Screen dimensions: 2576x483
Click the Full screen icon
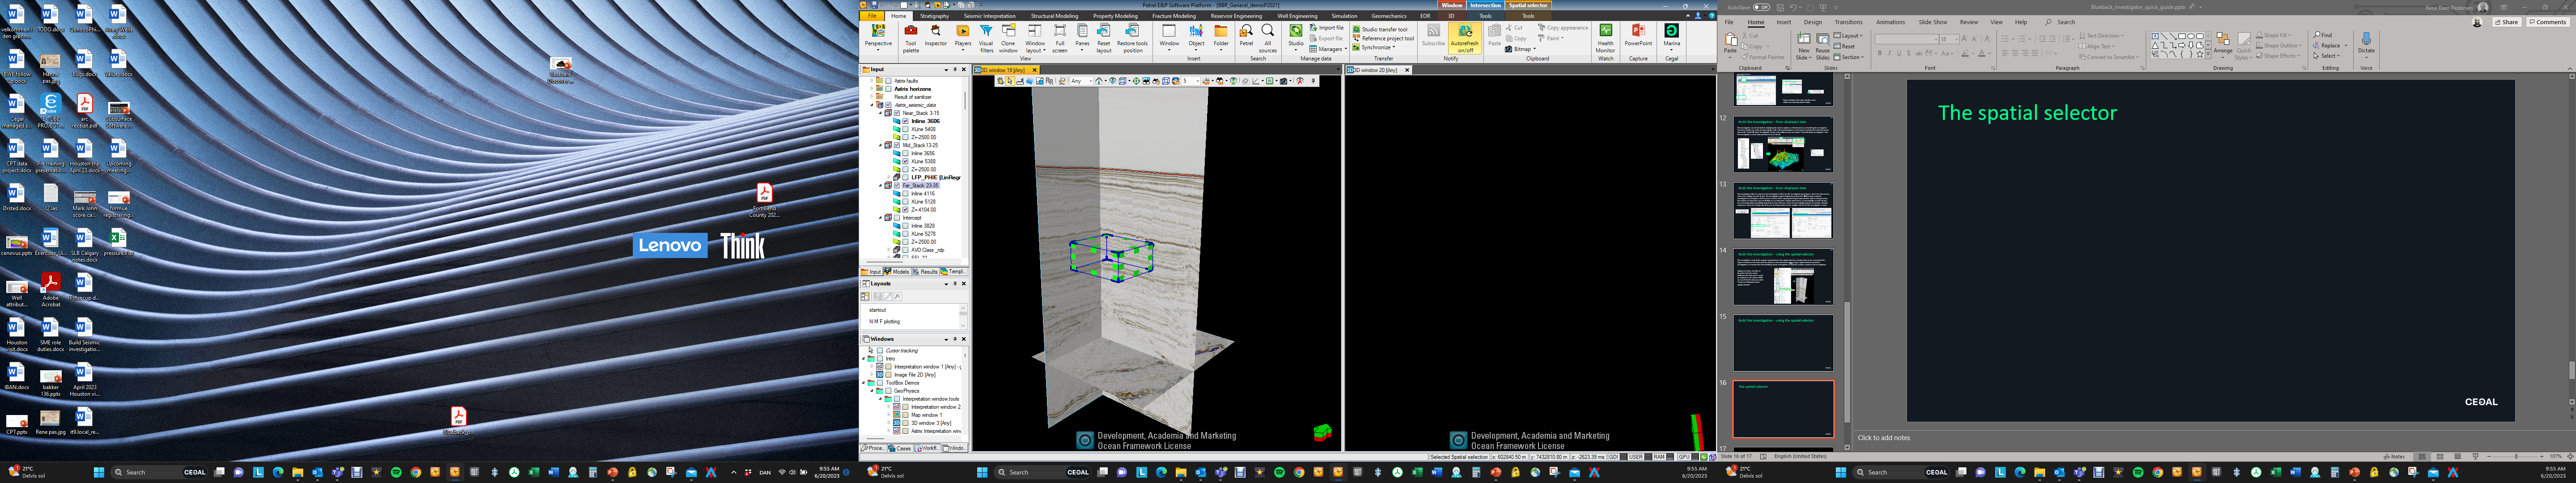tap(1060, 38)
